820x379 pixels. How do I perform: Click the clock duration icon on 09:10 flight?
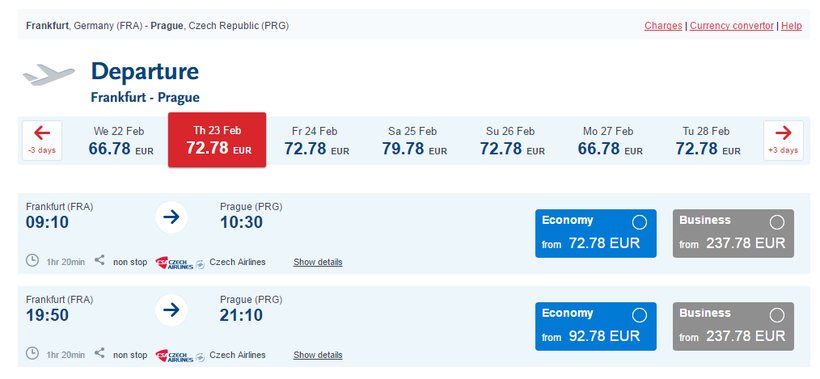pos(32,260)
